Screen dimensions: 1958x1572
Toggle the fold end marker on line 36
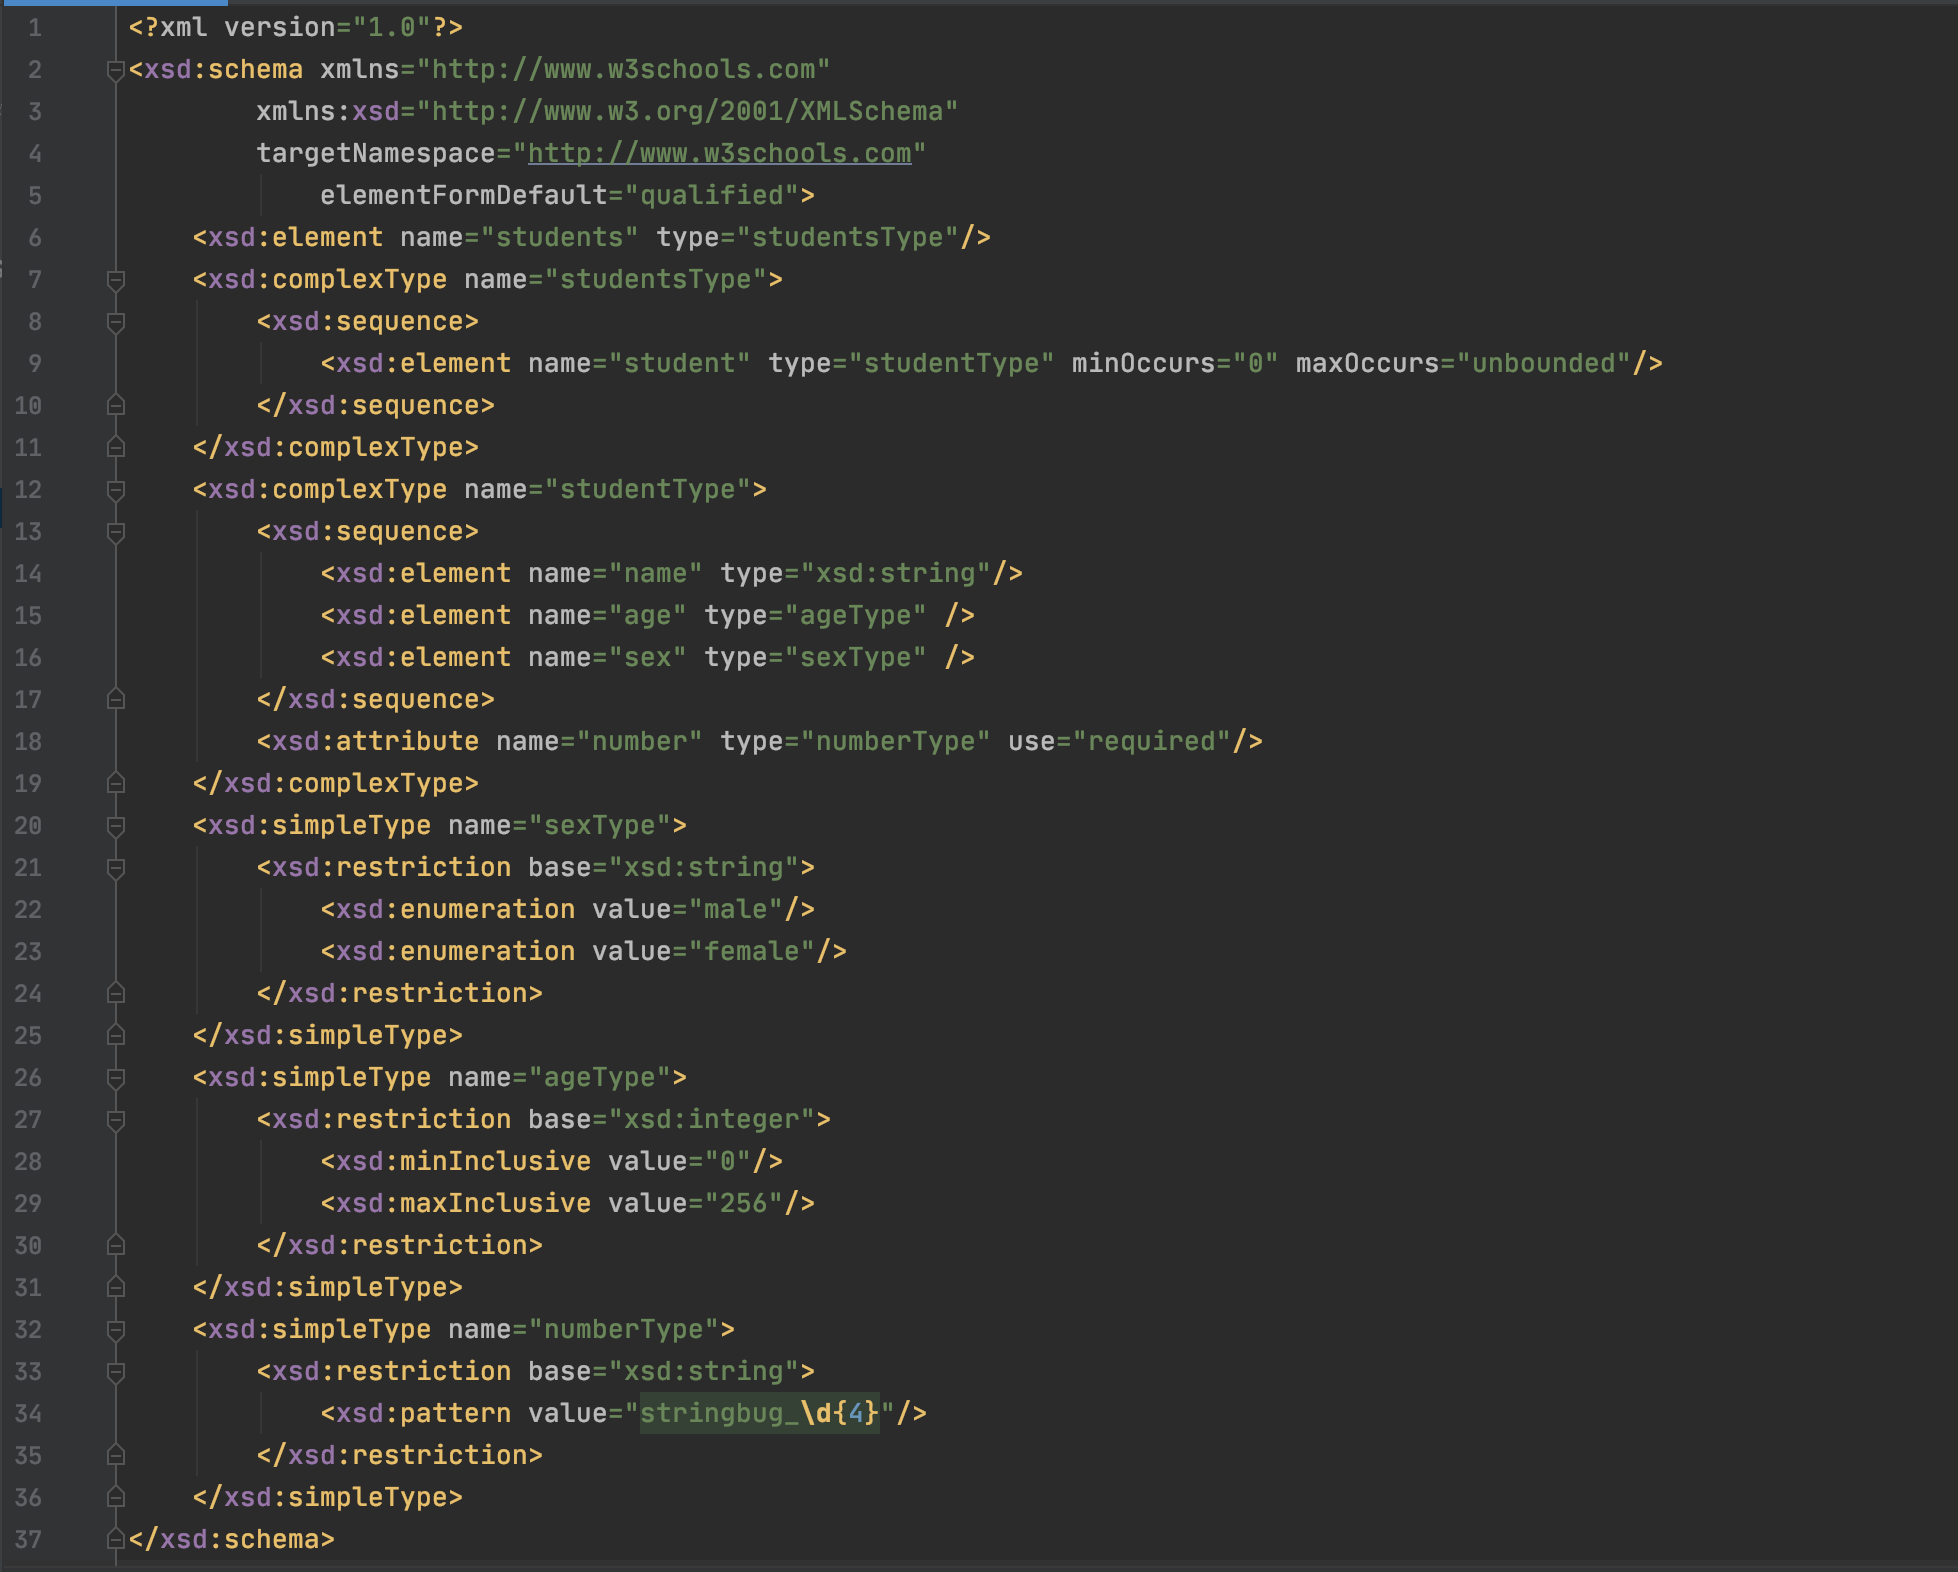pos(116,1498)
